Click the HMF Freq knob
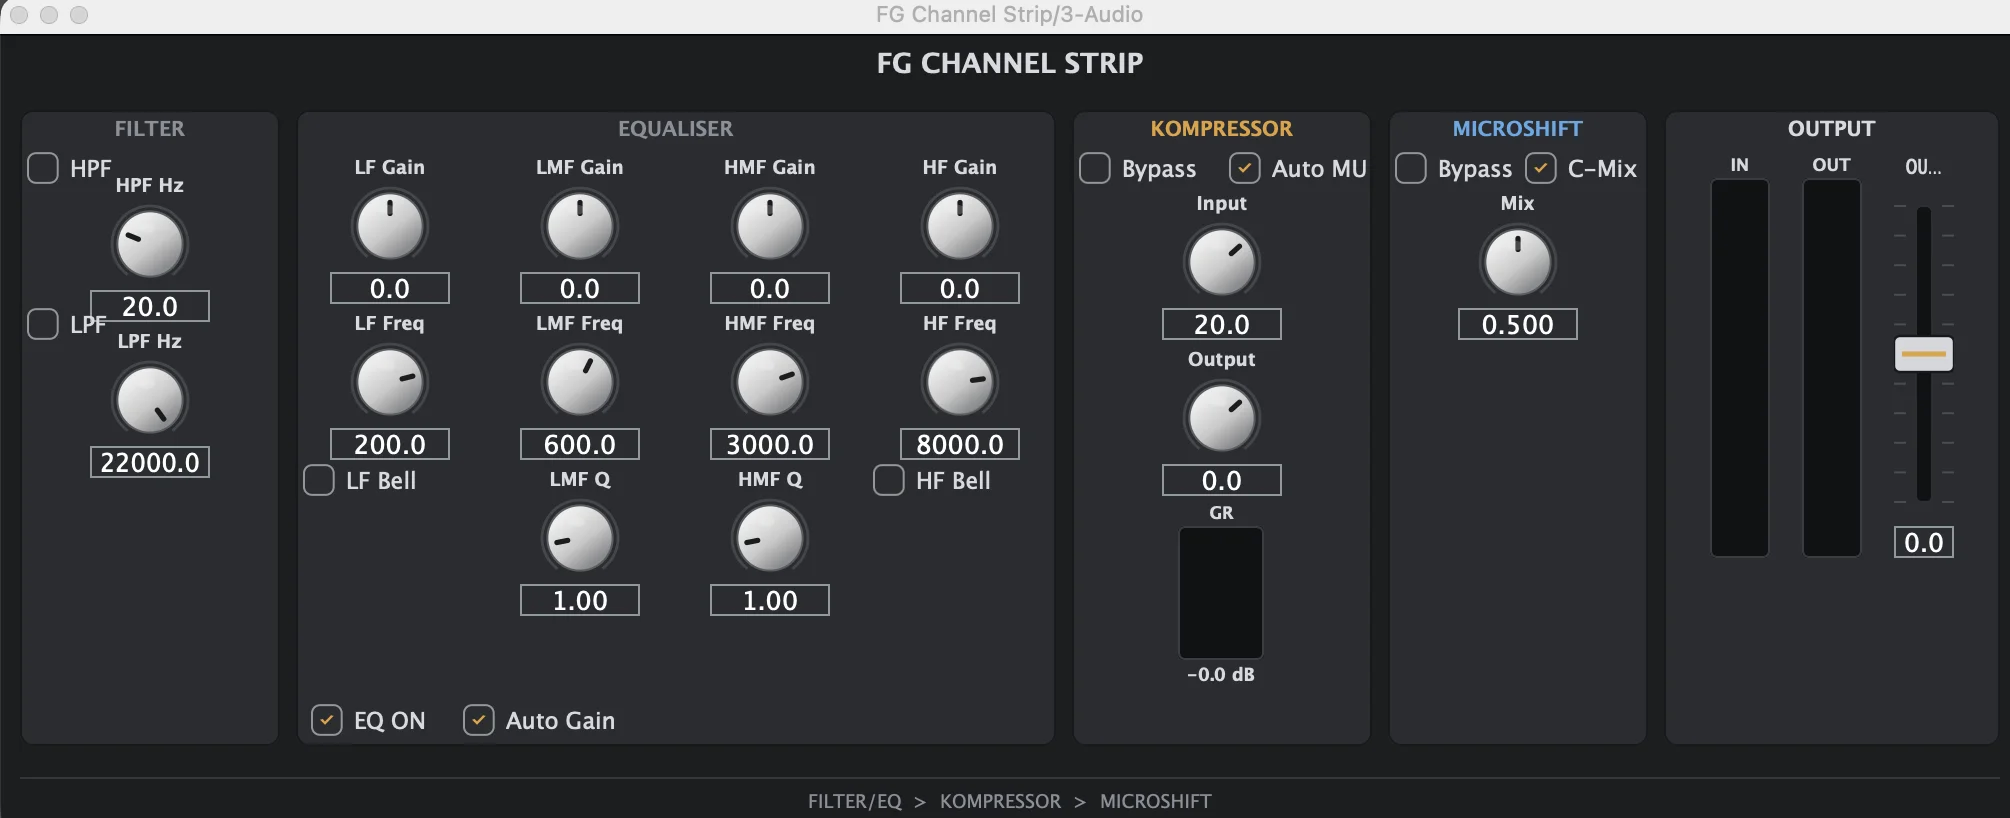The height and width of the screenshot is (818, 2010). [770, 382]
